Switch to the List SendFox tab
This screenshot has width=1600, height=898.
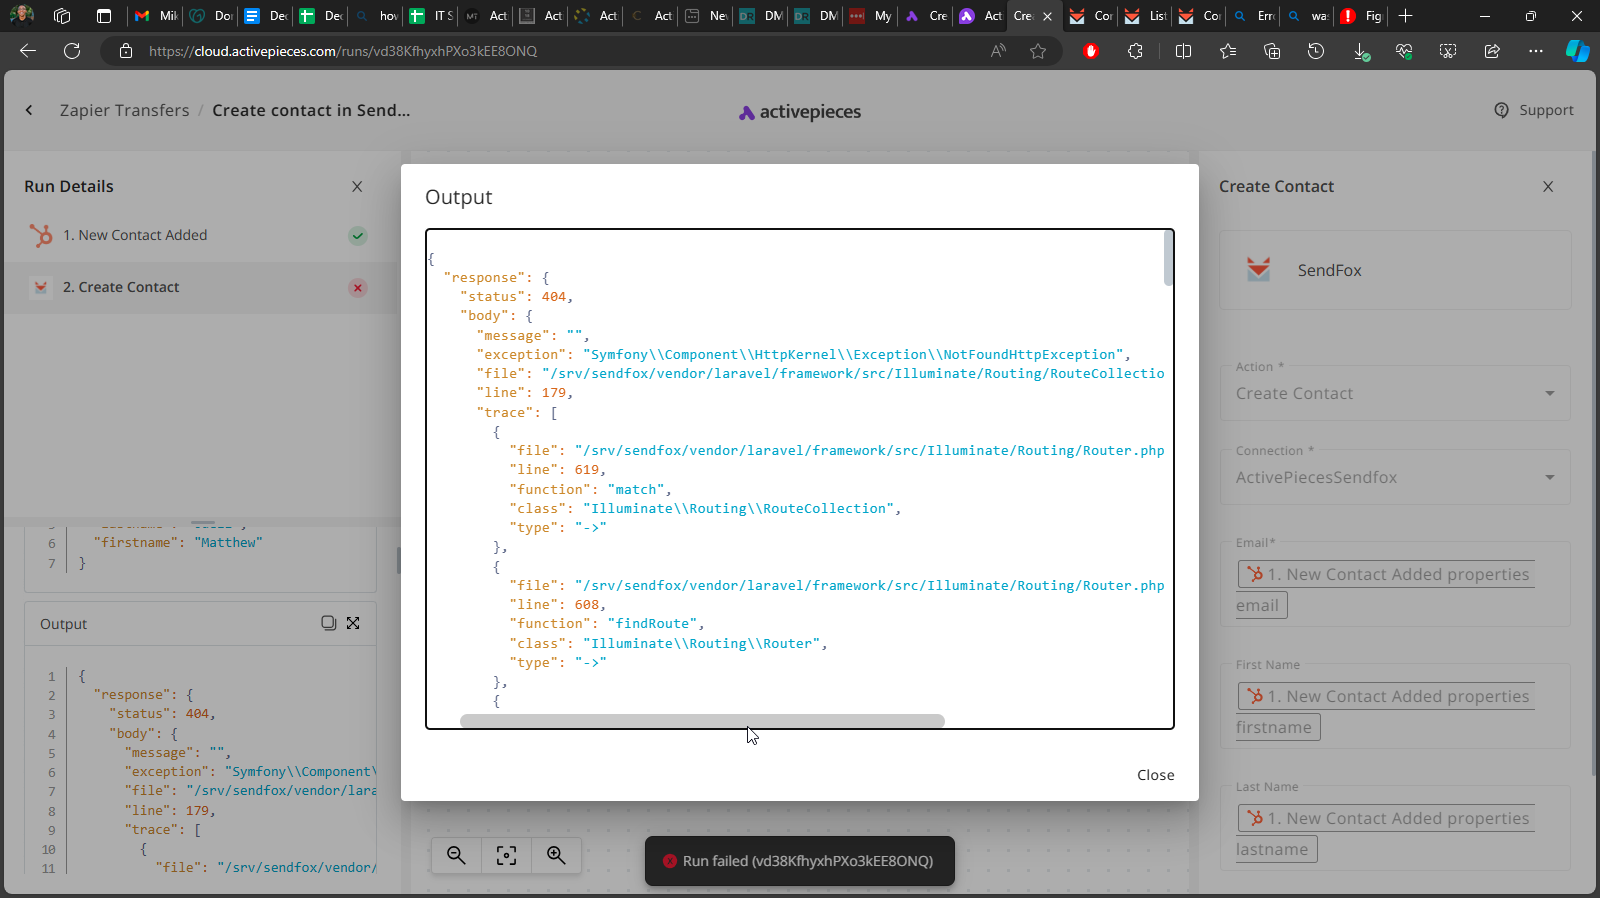pos(1145,16)
